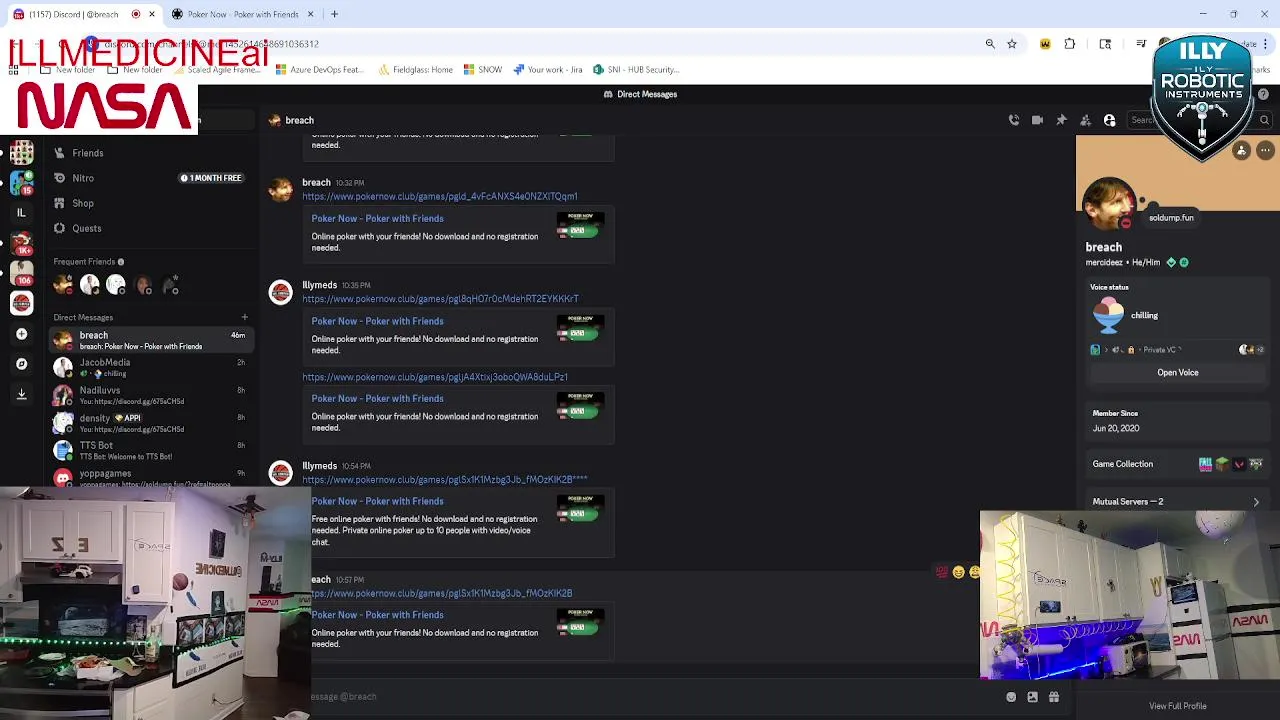This screenshot has height=720, width=1280.
Task: Open server with 15 notification badge
Action: pos(21,182)
